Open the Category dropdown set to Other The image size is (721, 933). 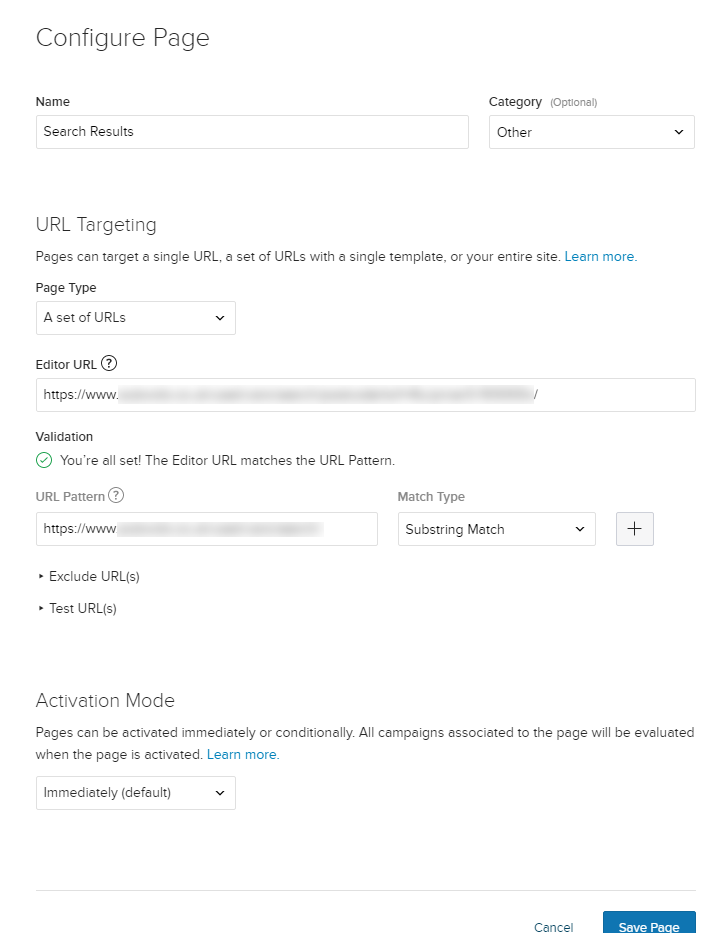click(591, 132)
